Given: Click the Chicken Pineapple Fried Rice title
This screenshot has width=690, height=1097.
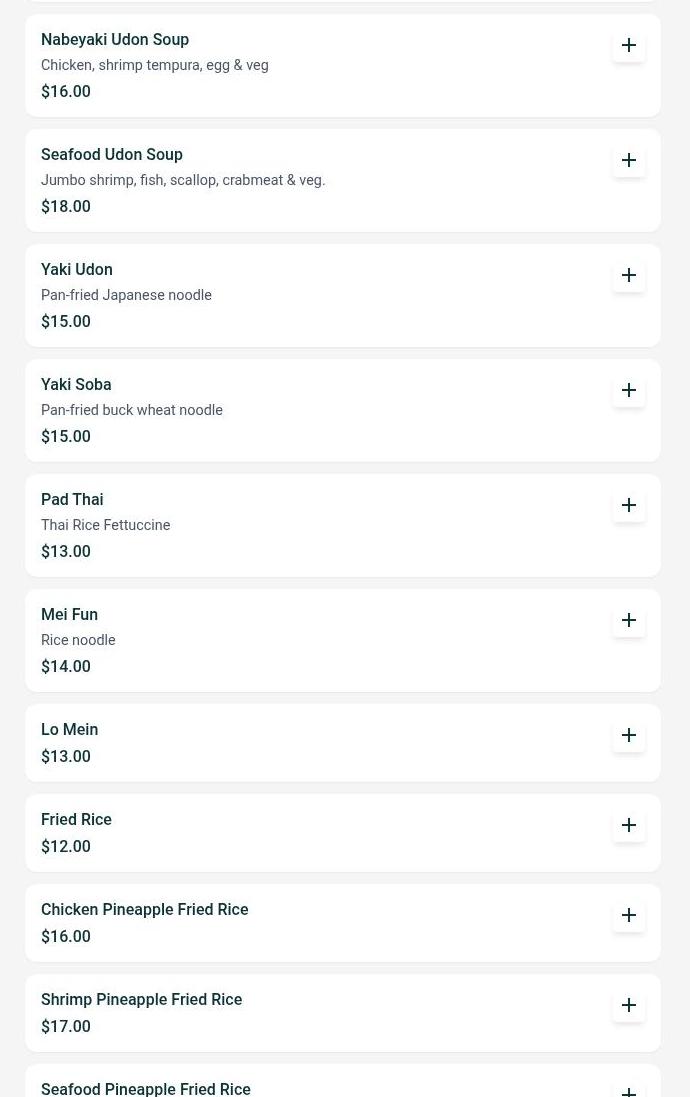Looking at the screenshot, I should coord(145,910).
